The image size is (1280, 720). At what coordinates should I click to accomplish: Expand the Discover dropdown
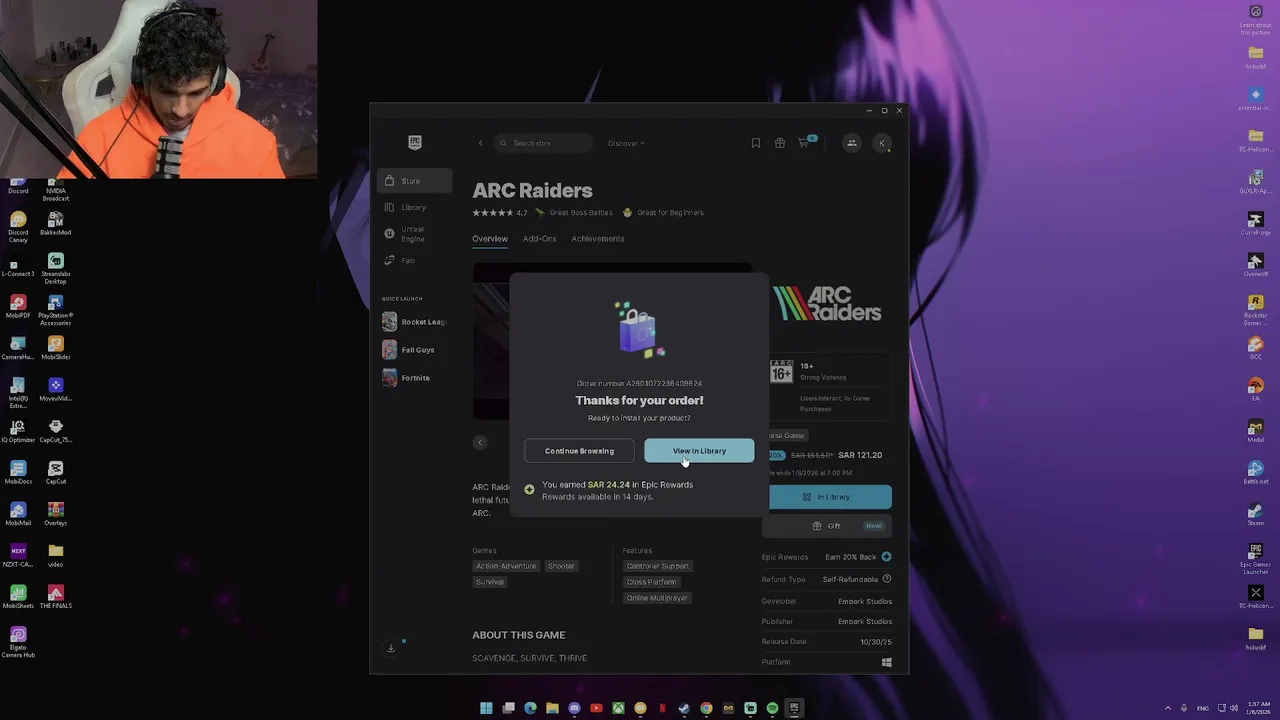click(626, 143)
